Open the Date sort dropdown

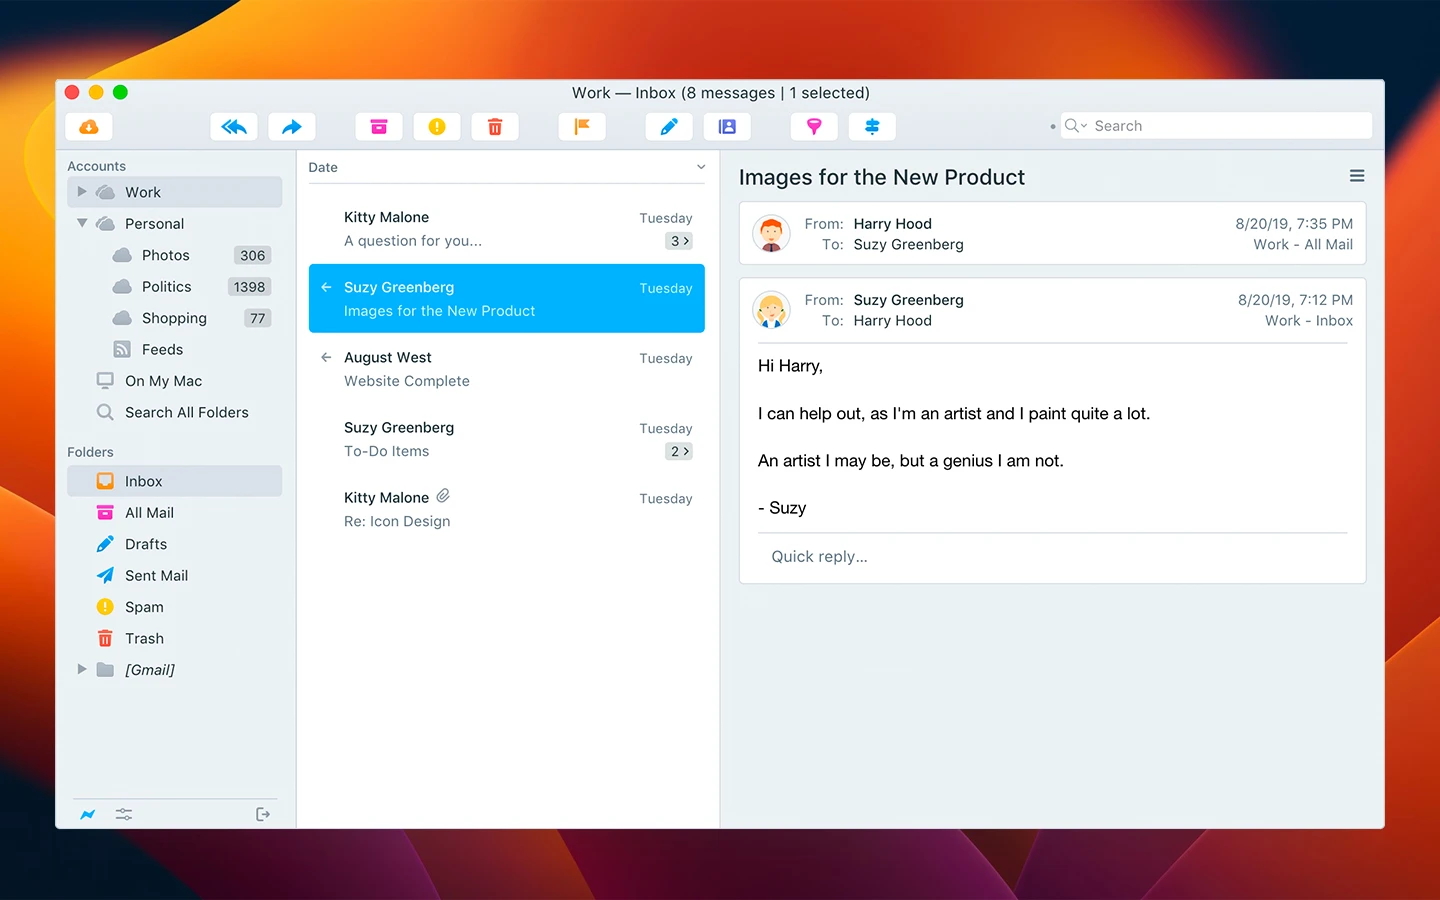tap(700, 168)
